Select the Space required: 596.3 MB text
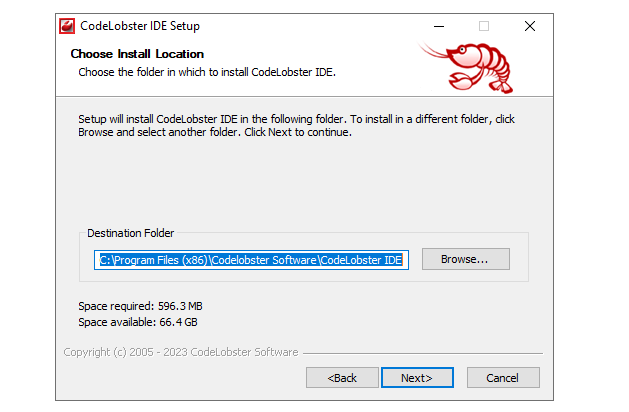 click(140, 306)
